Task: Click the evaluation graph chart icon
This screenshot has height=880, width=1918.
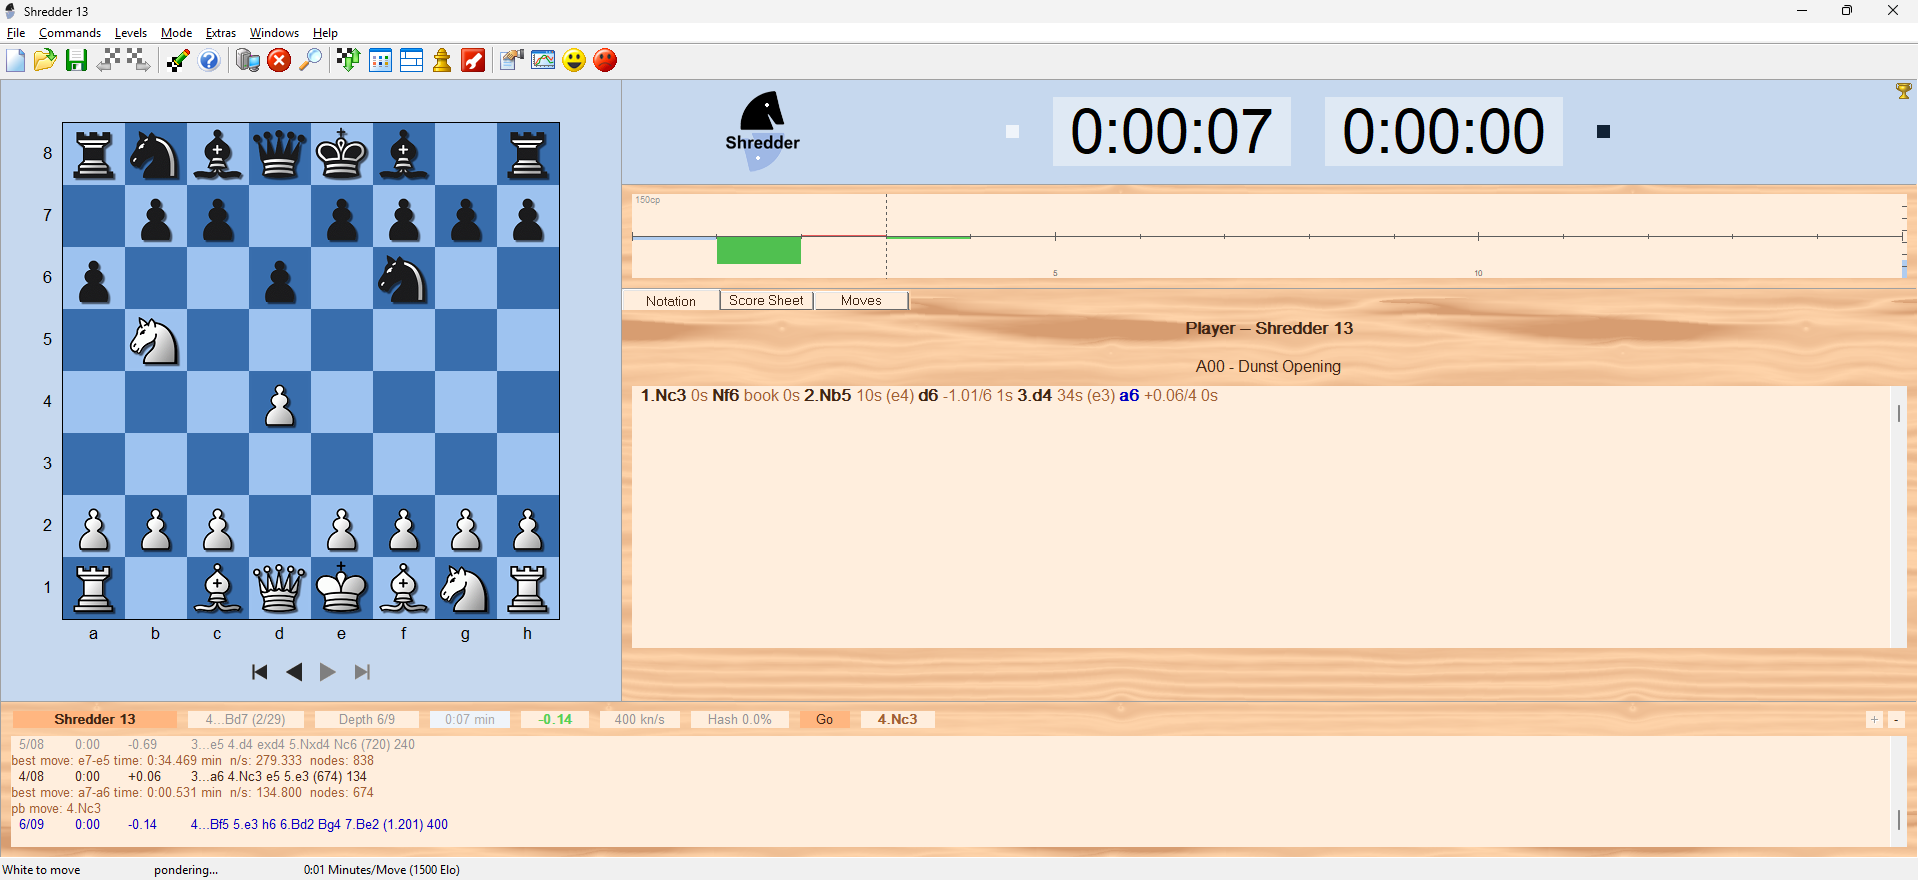Action: click(543, 61)
